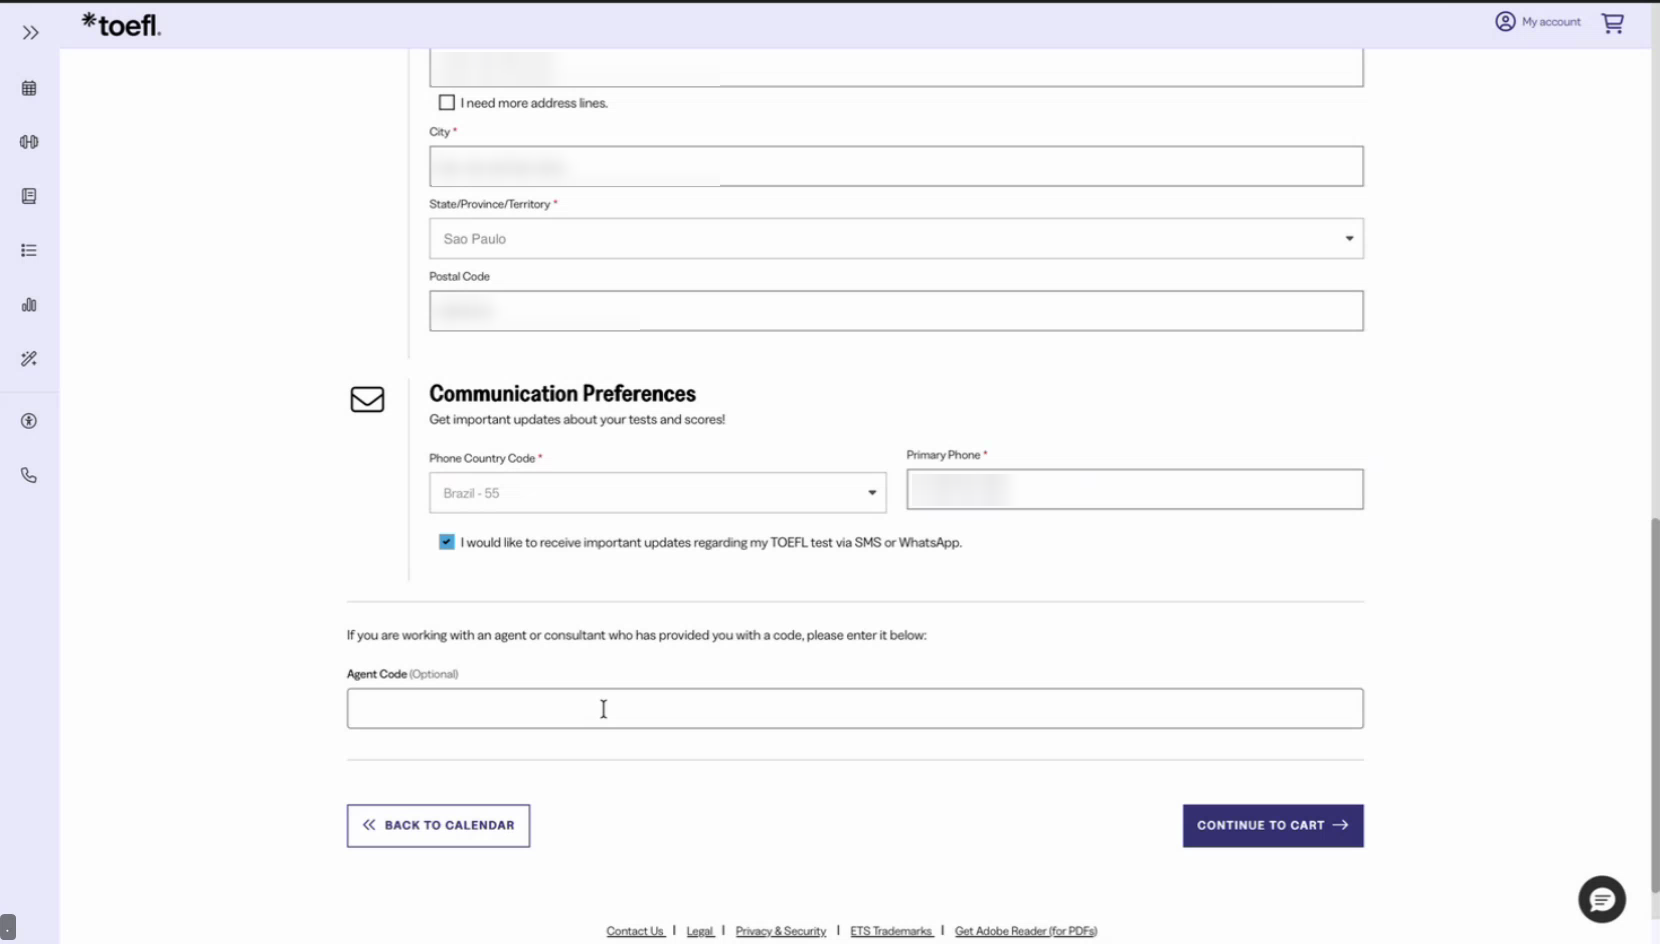
Task: Focus the City input field
Action: (896, 166)
